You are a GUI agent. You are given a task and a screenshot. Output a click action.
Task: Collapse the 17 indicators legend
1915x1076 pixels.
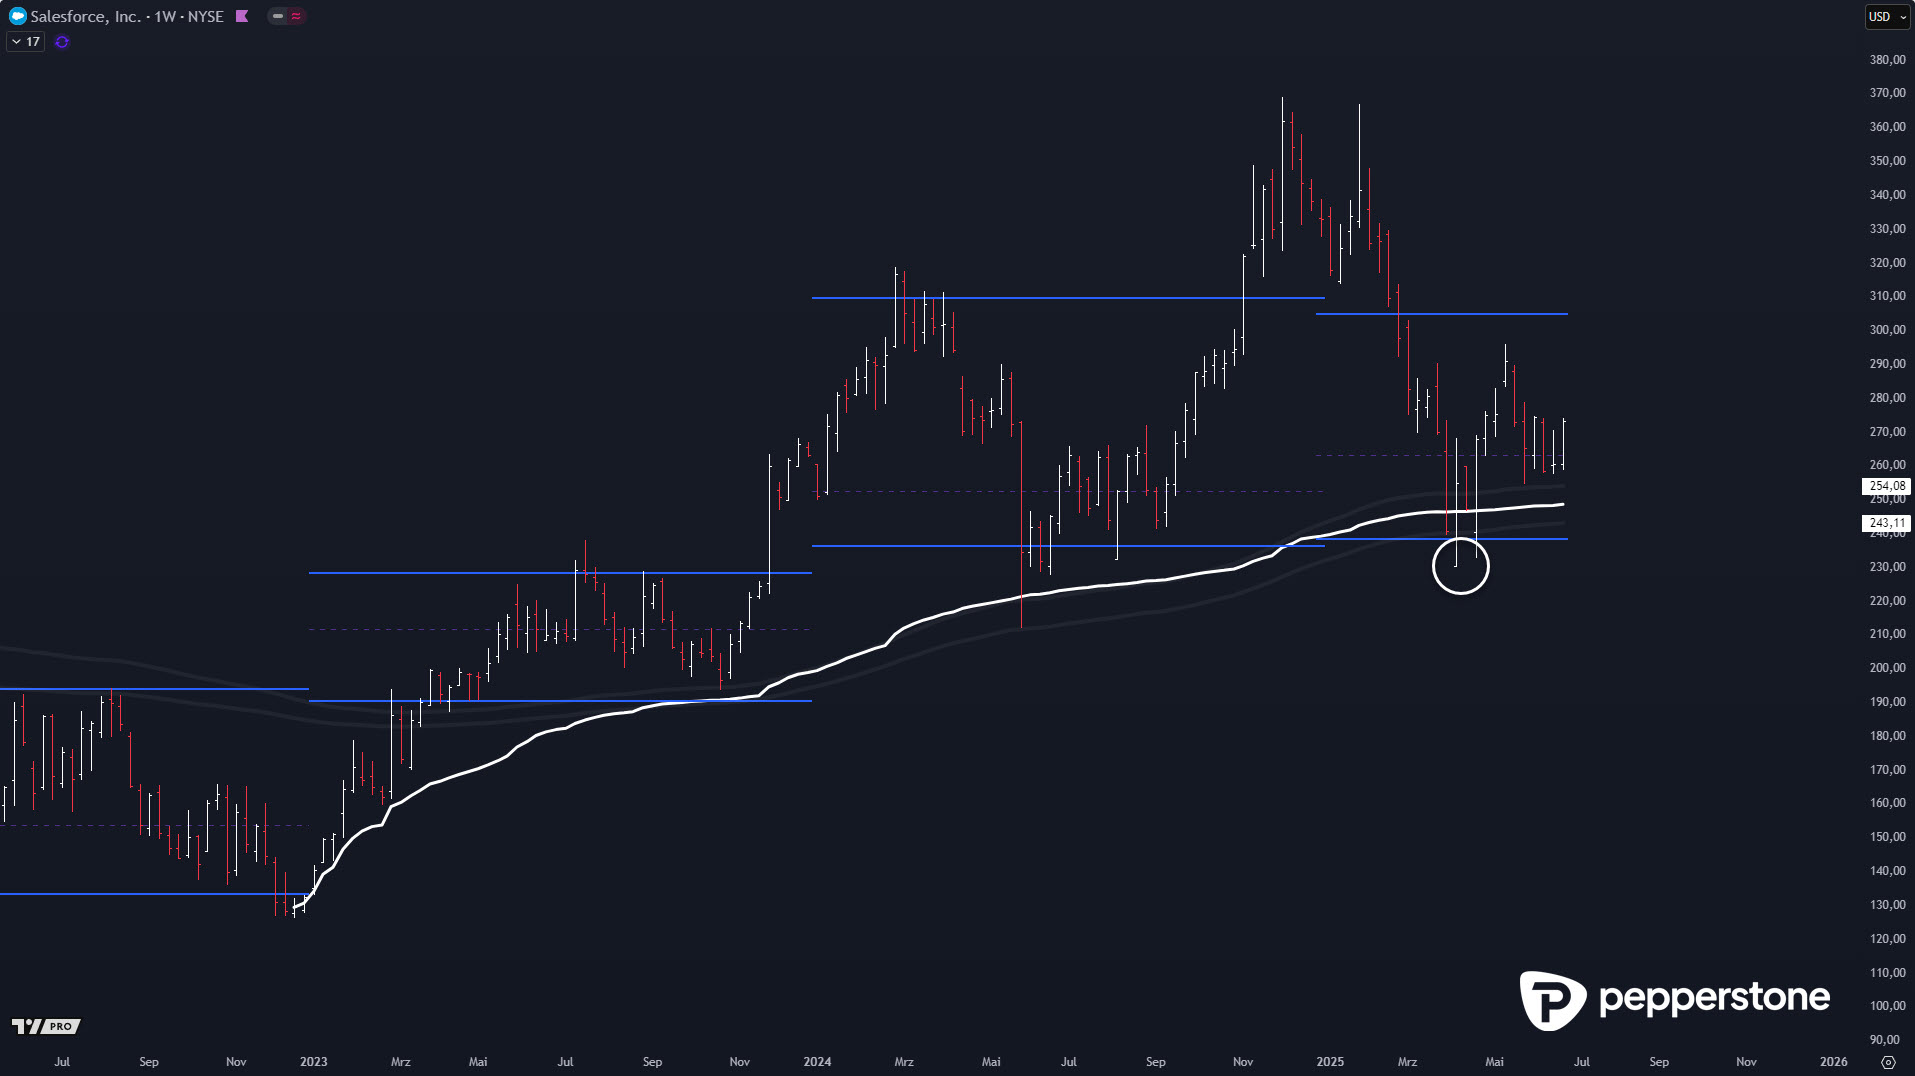[x=25, y=42]
